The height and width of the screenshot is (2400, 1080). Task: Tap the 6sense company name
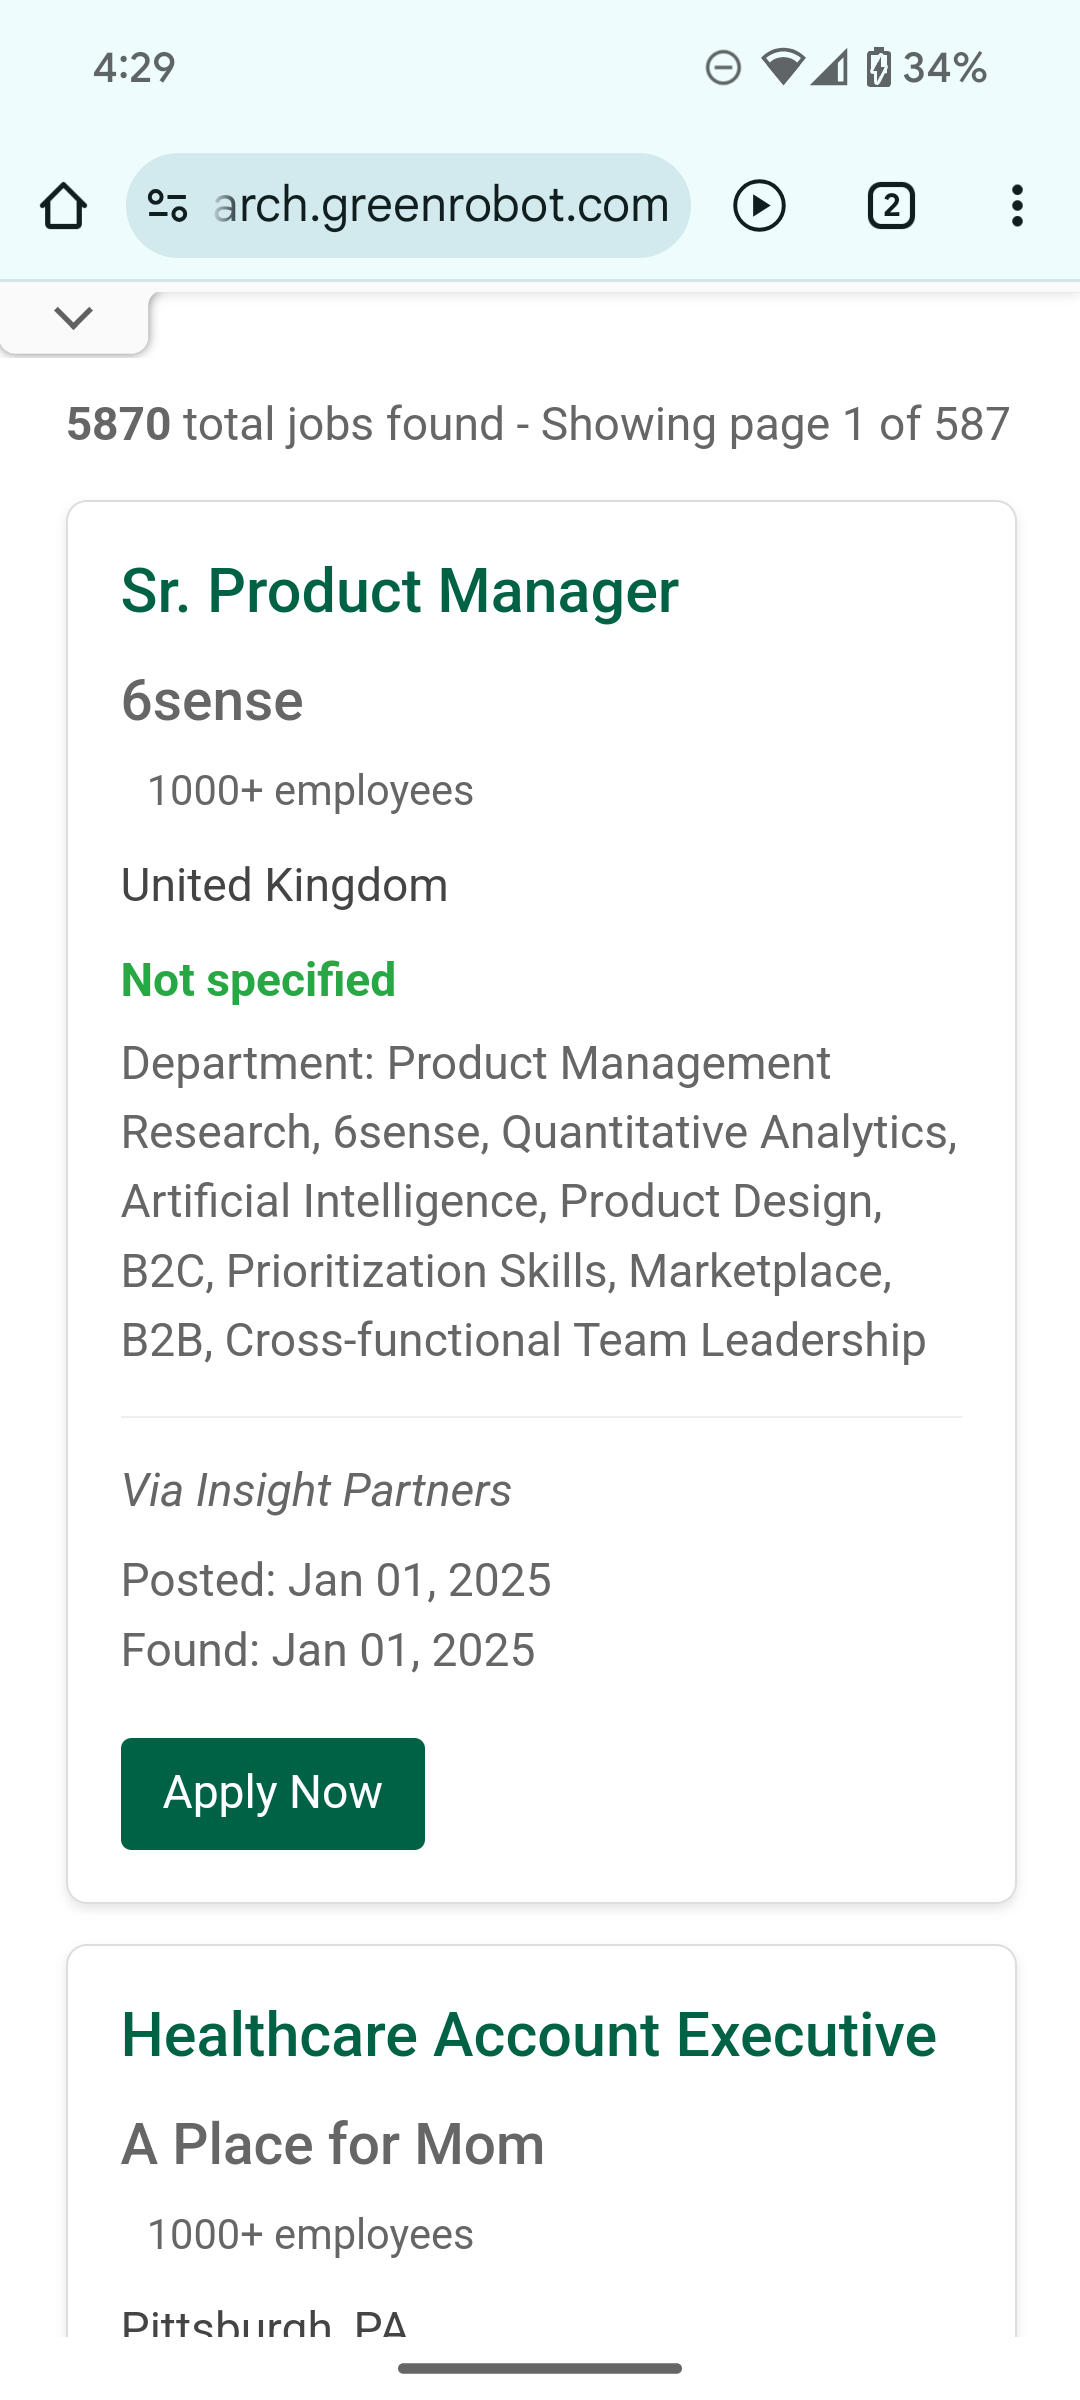212,700
